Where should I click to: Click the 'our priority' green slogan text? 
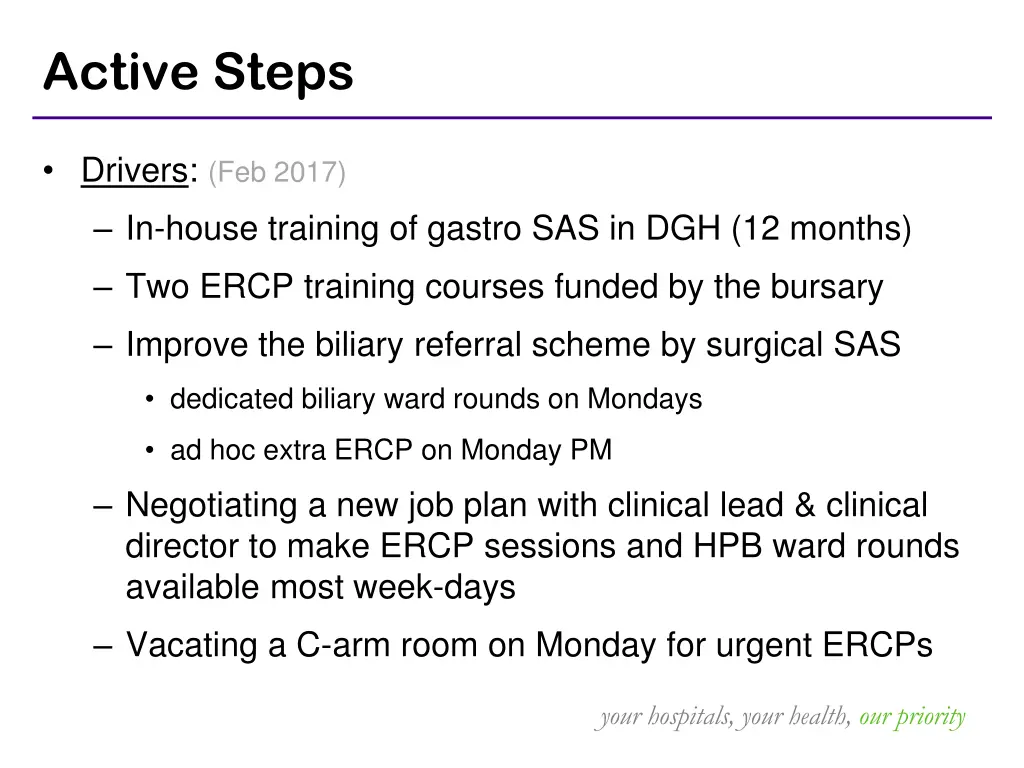coord(912,717)
